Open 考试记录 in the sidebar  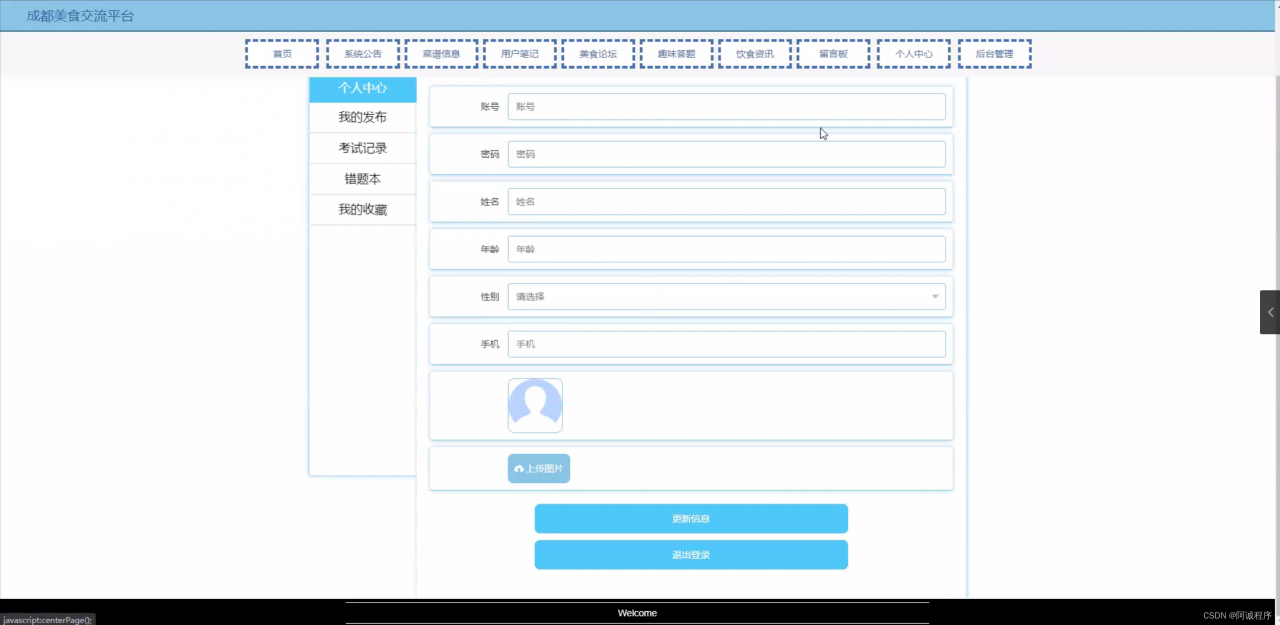tap(362, 148)
